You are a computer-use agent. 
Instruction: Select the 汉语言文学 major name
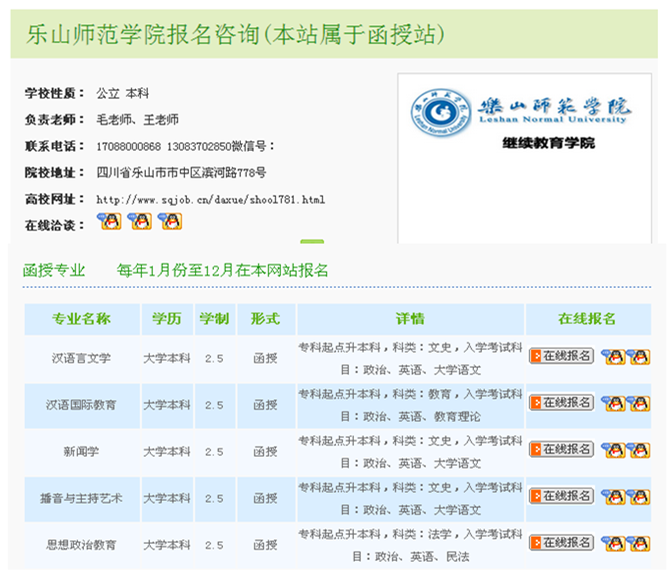[81, 359]
